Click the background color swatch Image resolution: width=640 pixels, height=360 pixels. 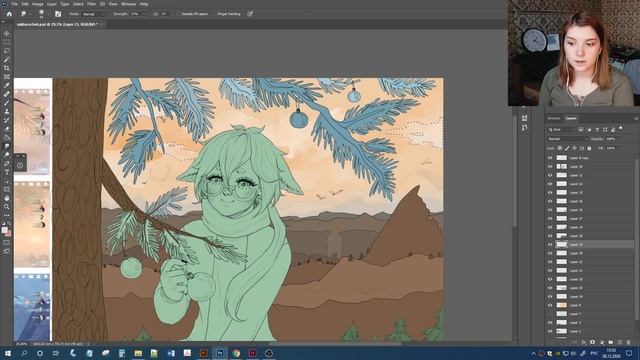click(x=8, y=233)
